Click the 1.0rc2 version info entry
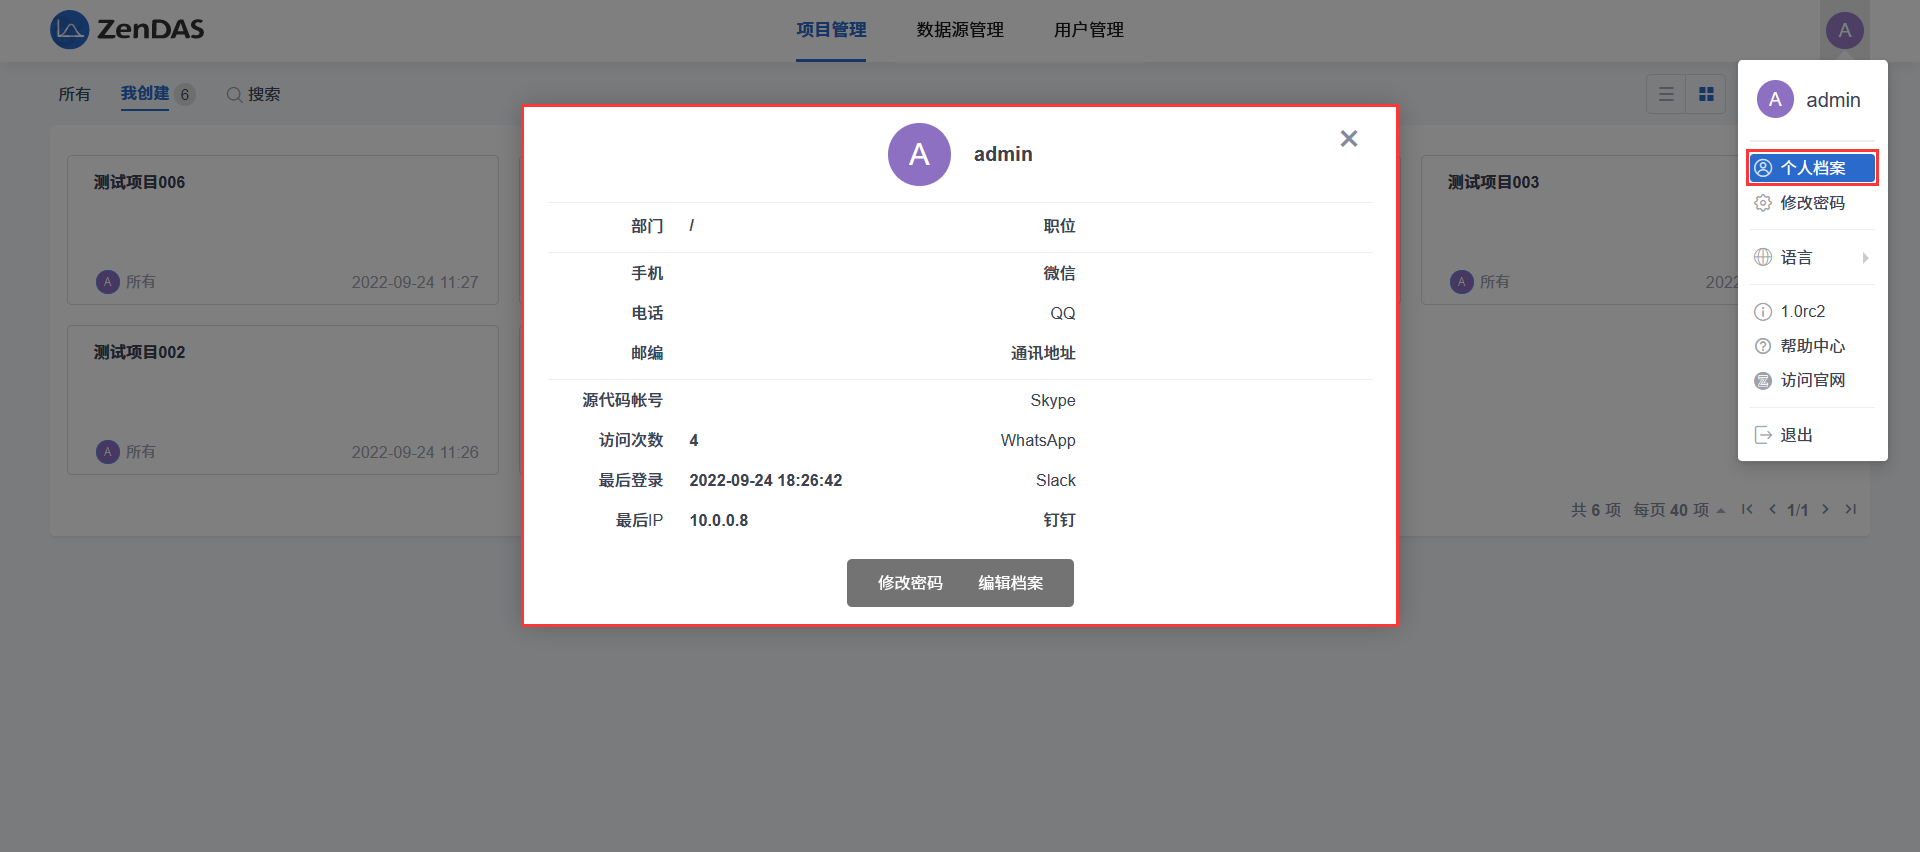Screen dimensions: 1920x852 click(1802, 312)
